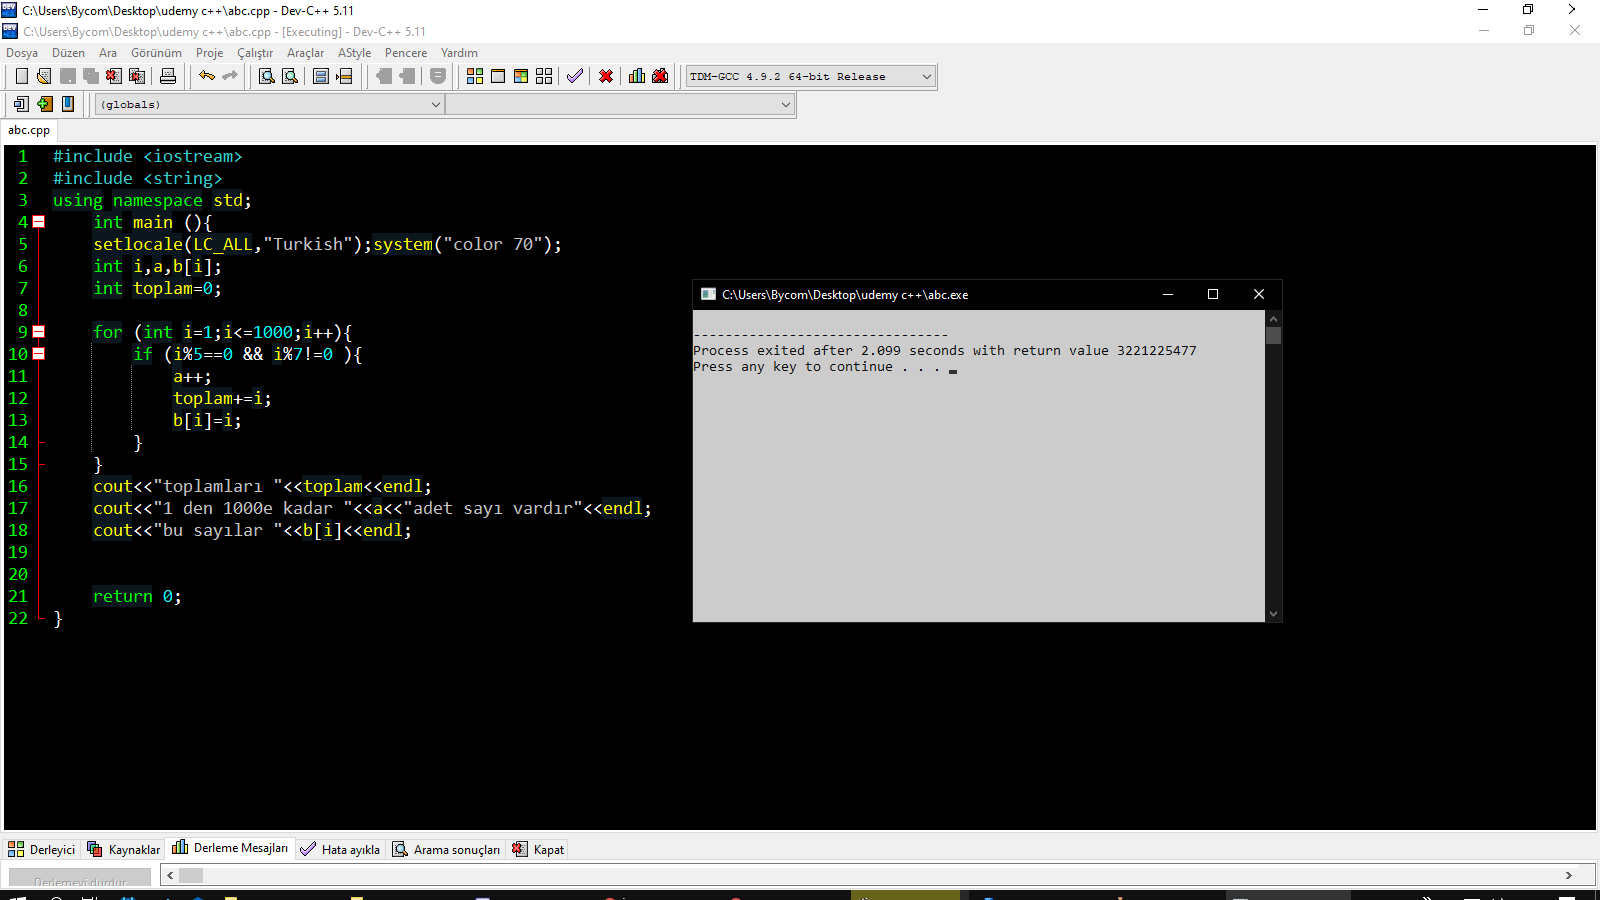Image resolution: width=1600 pixels, height=900 pixels.
Task: Click the Print toolbar icon
Action: pyautogui.click(x=168, y=76)
